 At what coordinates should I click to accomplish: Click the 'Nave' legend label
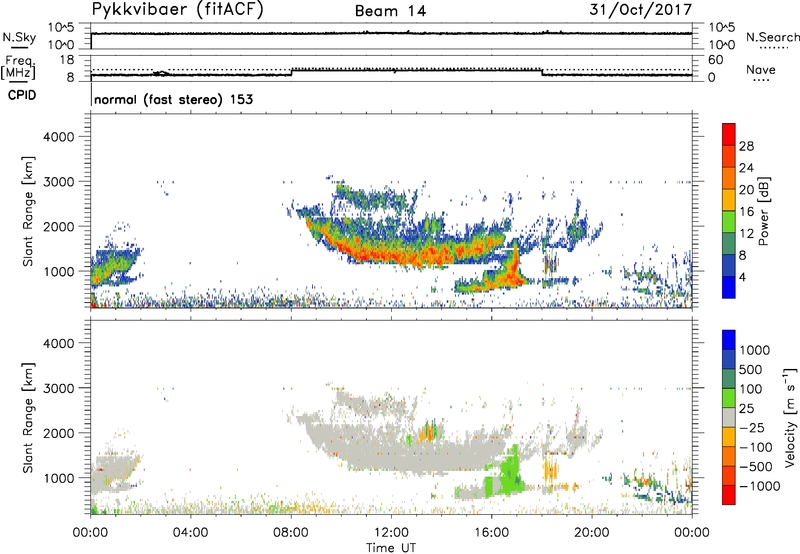(761, 69)
